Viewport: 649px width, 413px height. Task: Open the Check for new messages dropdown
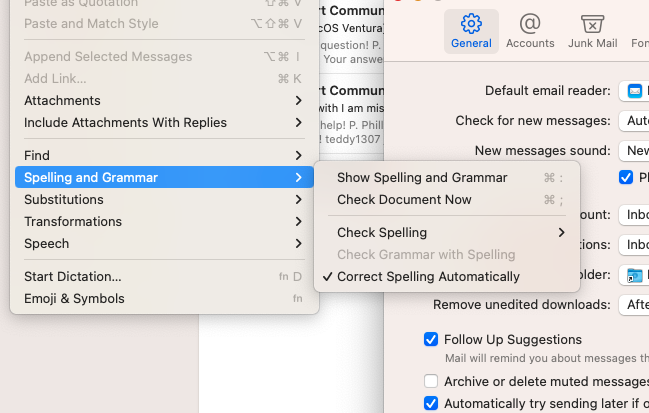pyautogui.click(x=634, y=121)
